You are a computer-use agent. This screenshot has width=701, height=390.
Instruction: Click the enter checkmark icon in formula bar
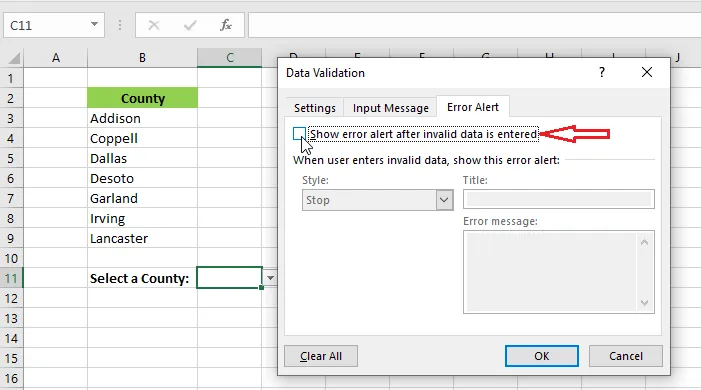click(190, 25)
